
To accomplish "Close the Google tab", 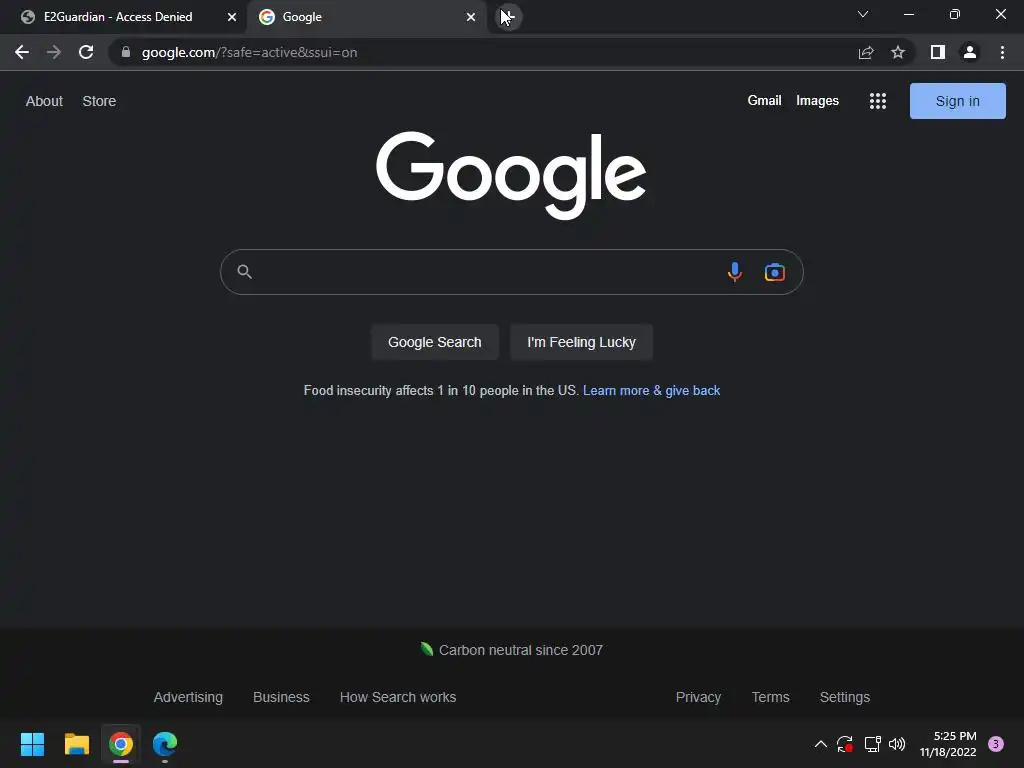I will click(x=471, y=17).
